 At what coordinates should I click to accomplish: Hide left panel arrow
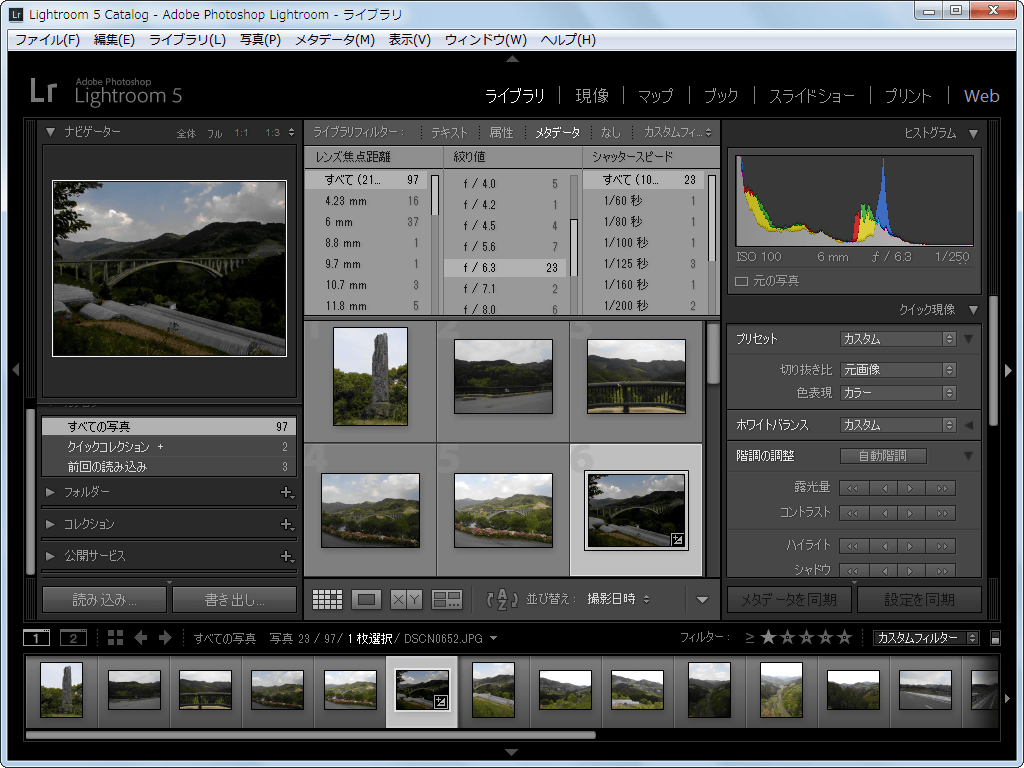[16, 370]
